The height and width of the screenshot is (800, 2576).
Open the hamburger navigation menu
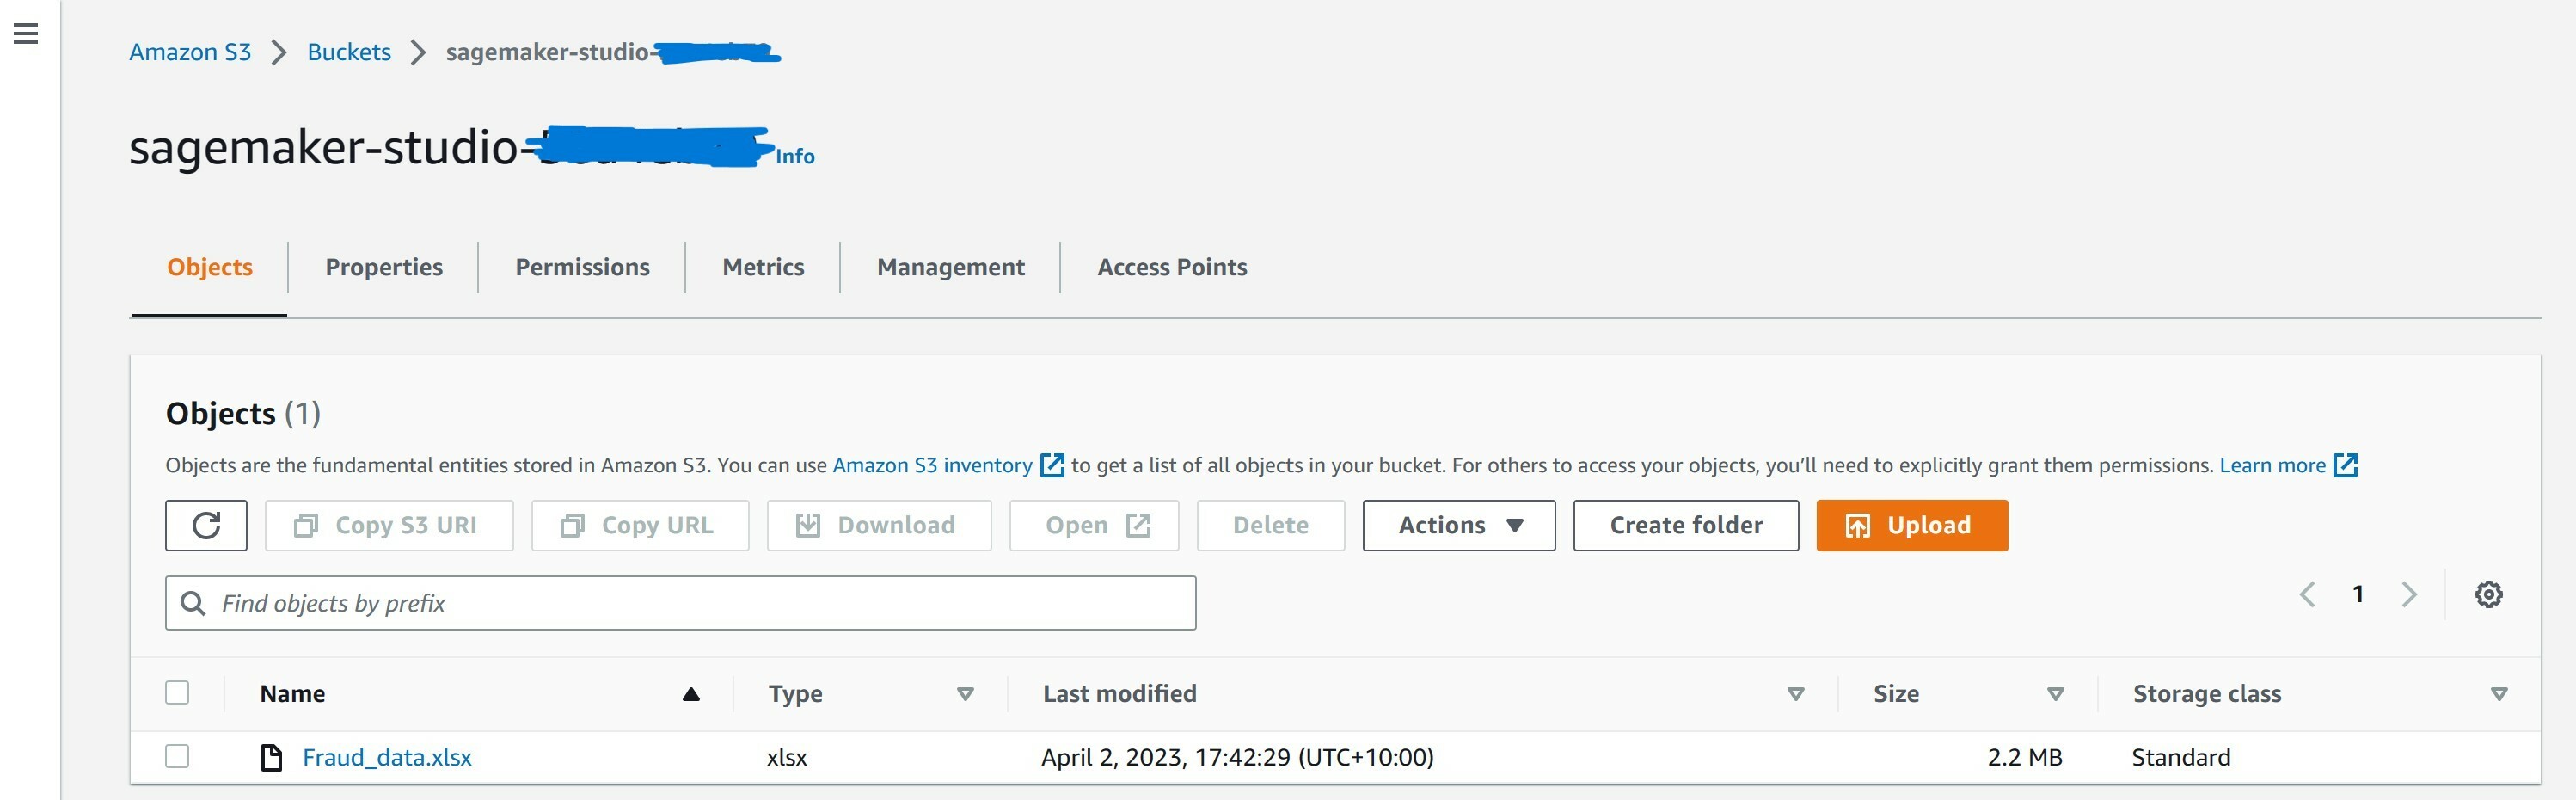tap(26, 34)
